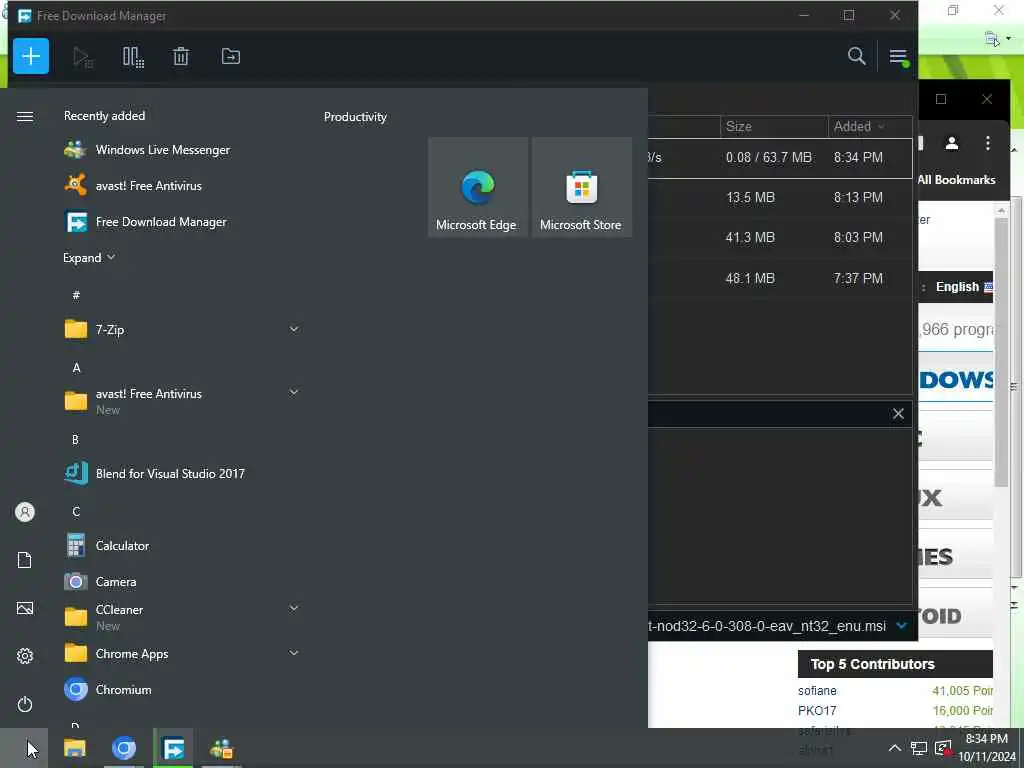Launch Calculator app

pos(182,545)
